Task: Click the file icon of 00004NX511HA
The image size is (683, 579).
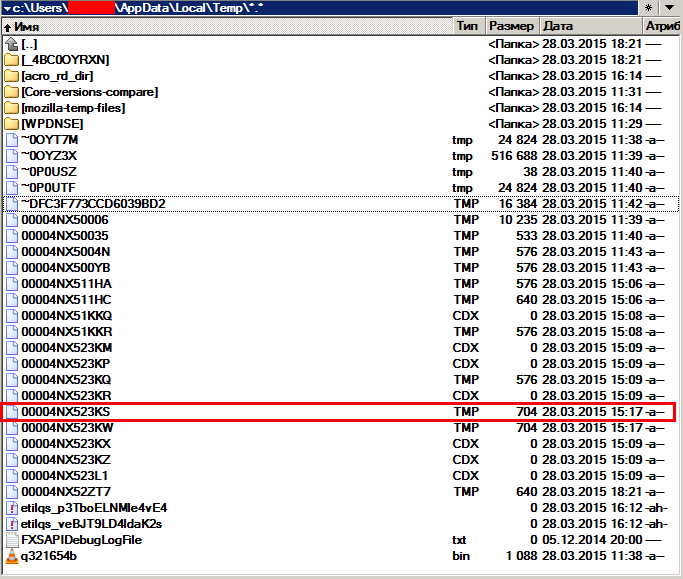Action: 12,284
